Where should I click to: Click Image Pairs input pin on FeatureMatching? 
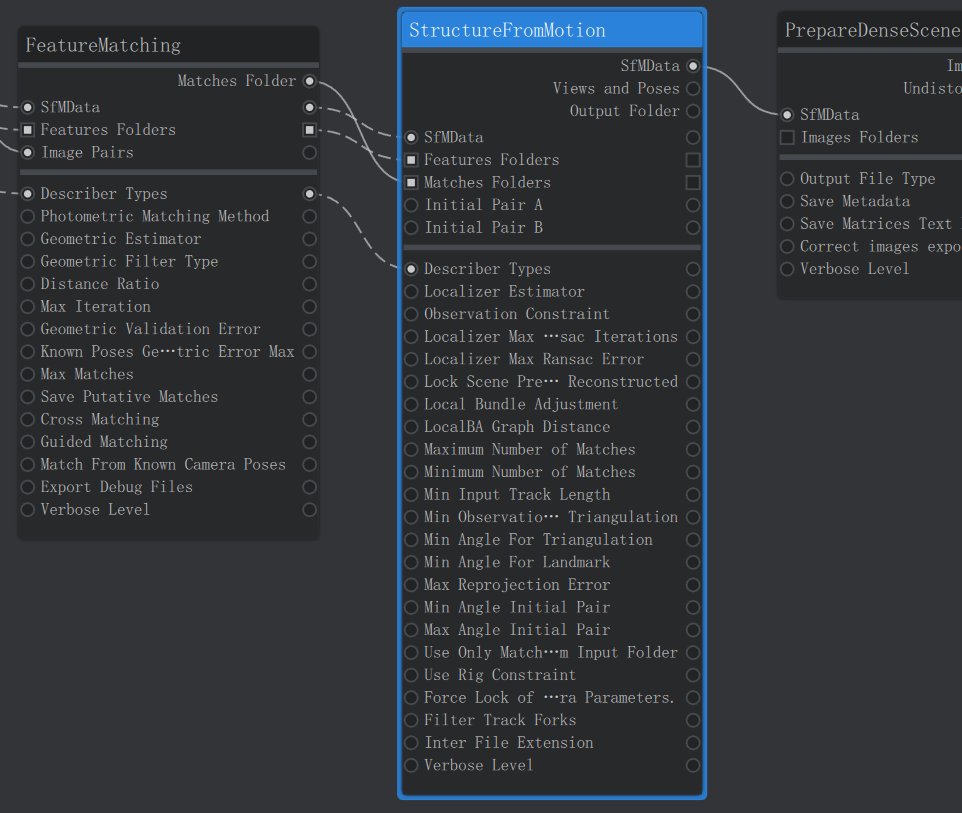28,152
